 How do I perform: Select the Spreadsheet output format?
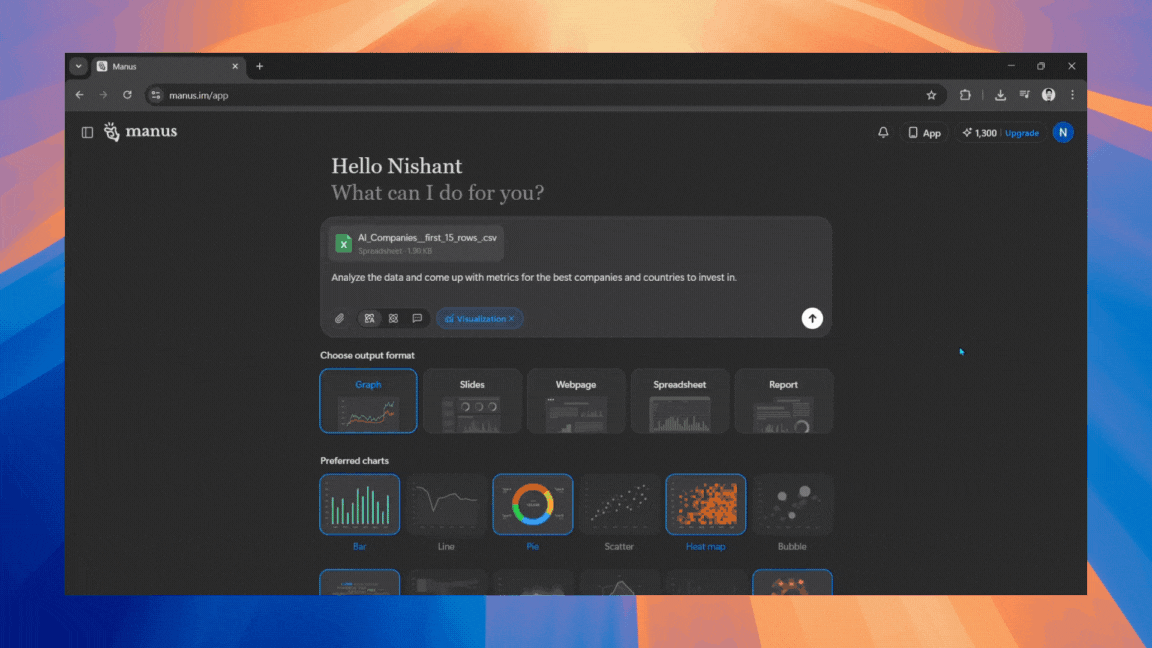tap(680, 400)
